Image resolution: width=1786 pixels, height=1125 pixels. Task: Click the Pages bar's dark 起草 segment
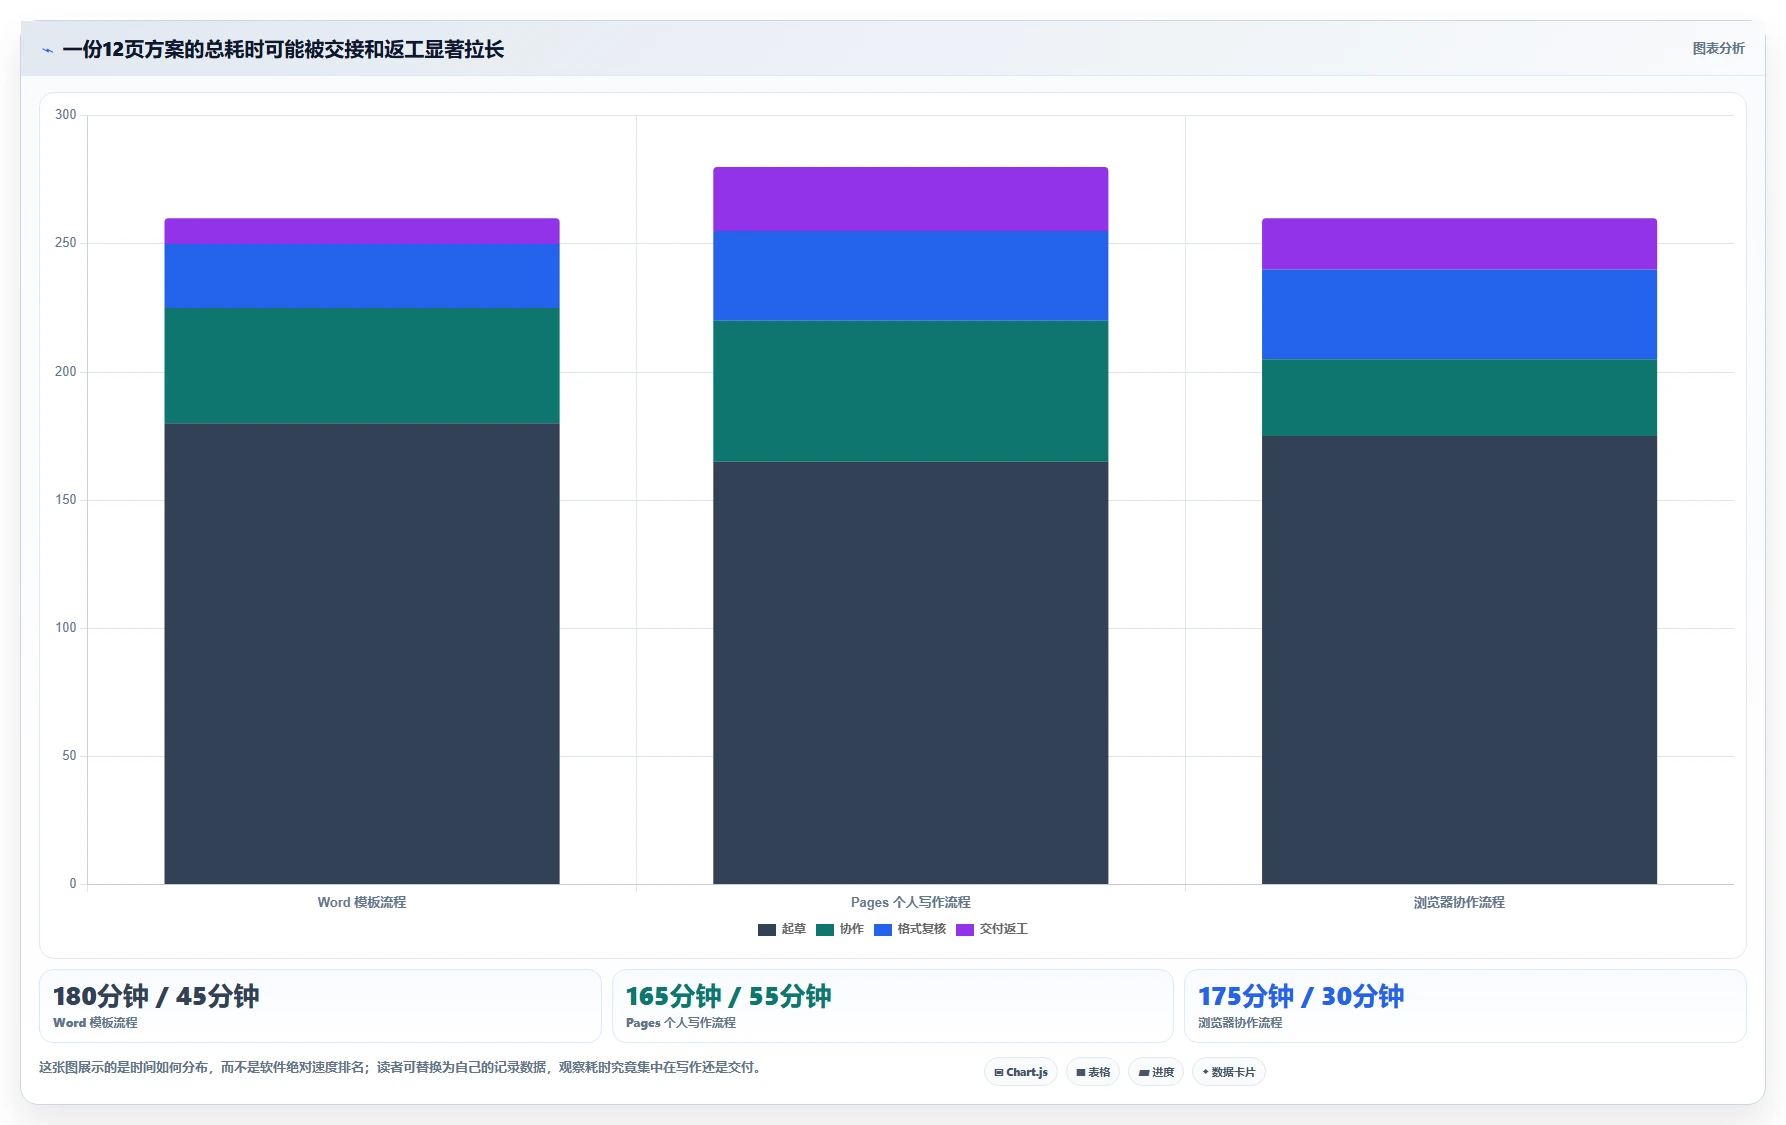911,673
